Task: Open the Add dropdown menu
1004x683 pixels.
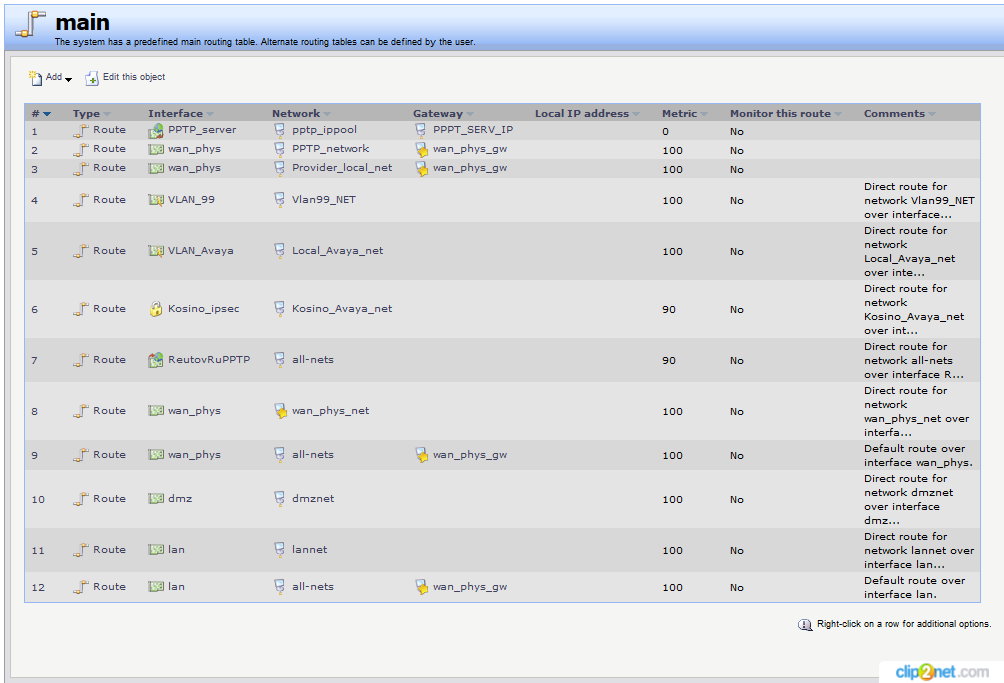Action: point(58,77)
